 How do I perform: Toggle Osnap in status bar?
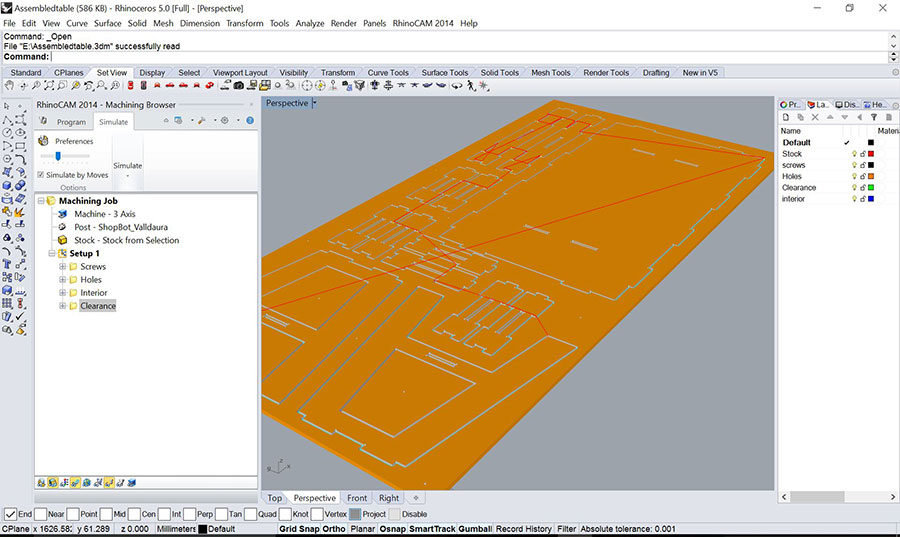coord(392,529)
